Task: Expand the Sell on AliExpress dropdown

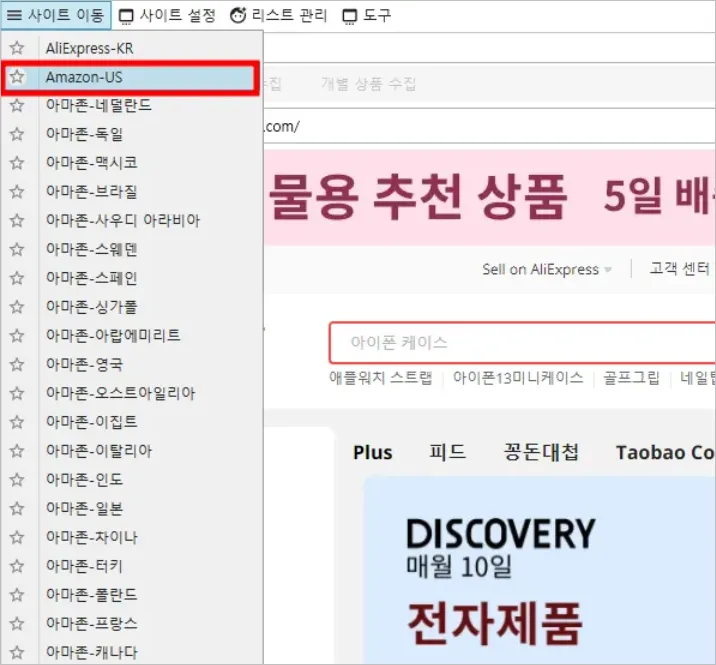Action: point(547,269)
